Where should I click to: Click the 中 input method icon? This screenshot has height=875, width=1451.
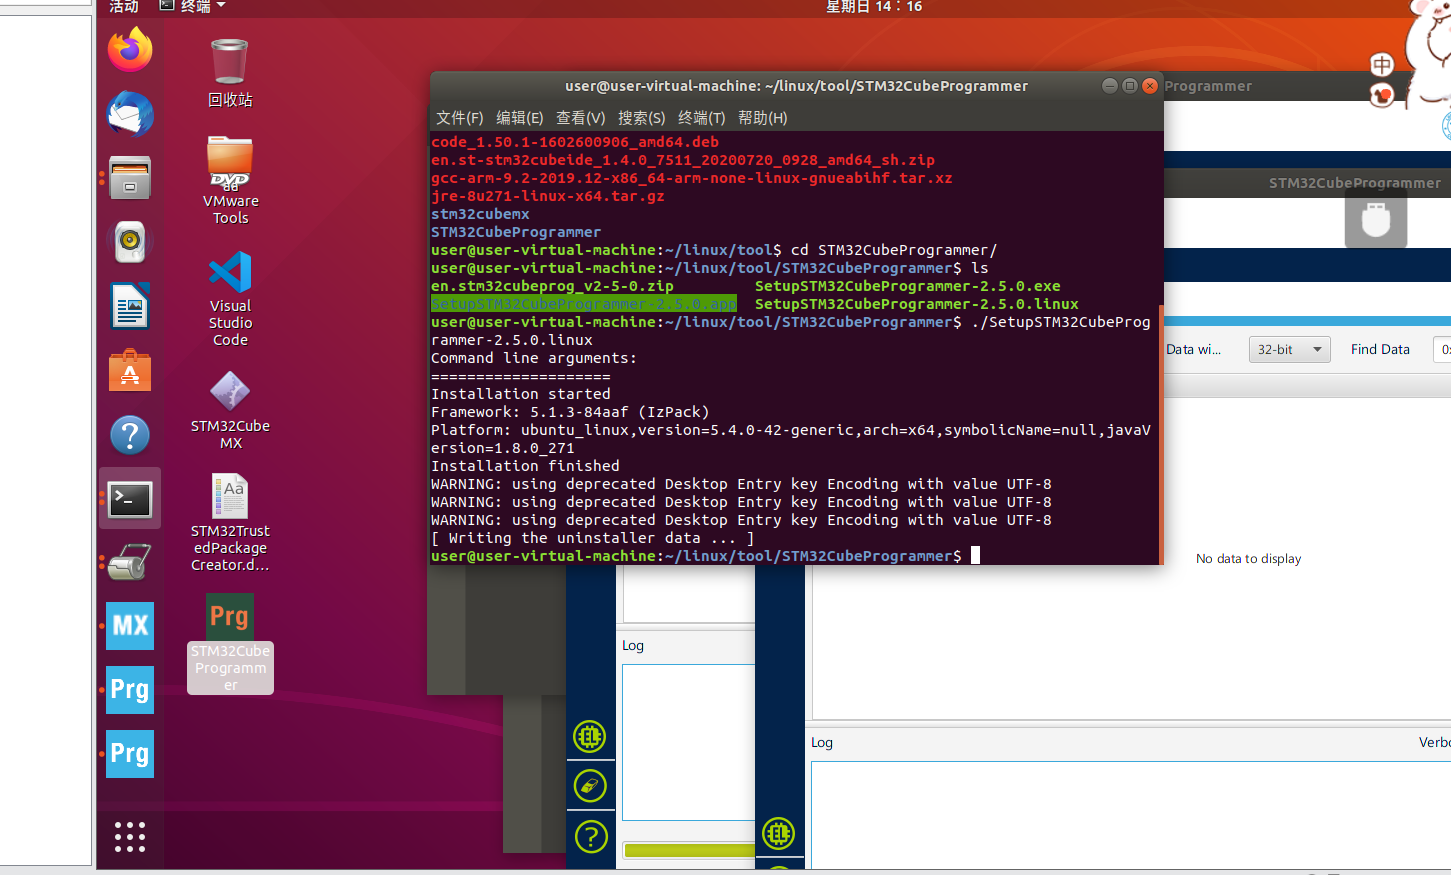pos(1382,65)
